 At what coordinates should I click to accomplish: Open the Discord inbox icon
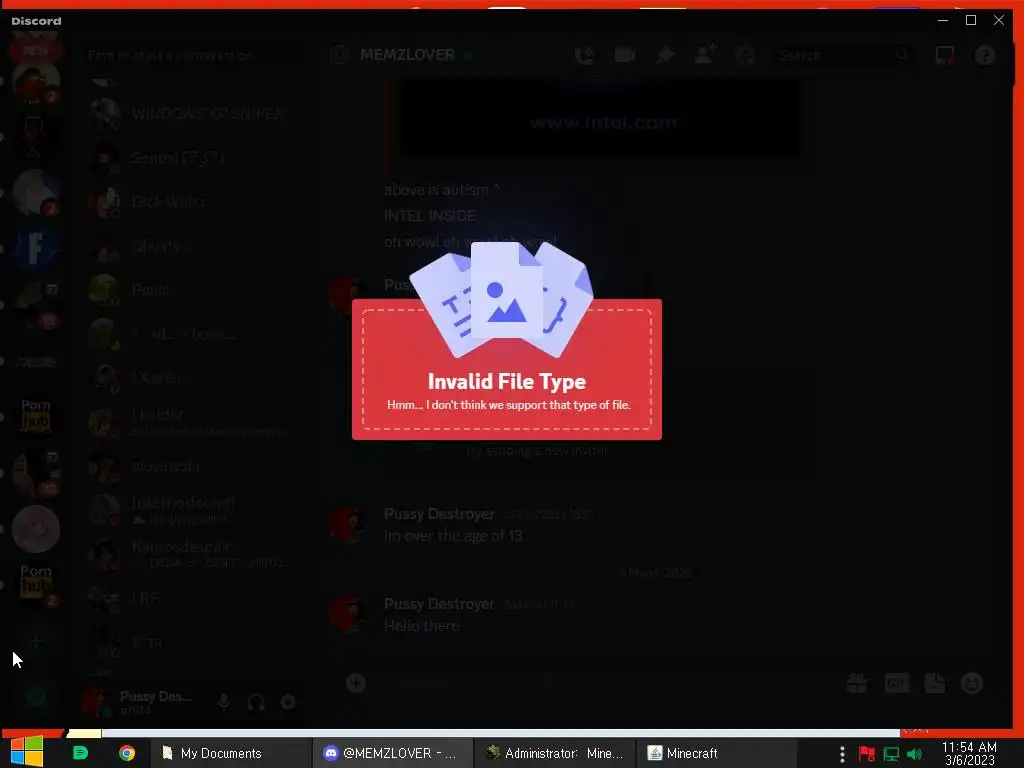(x=945, y=56)
